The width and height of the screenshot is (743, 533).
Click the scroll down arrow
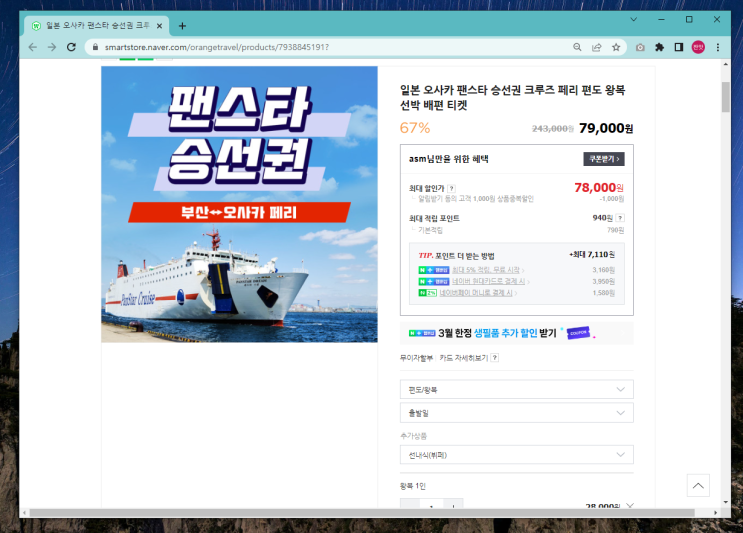(725, 502)
